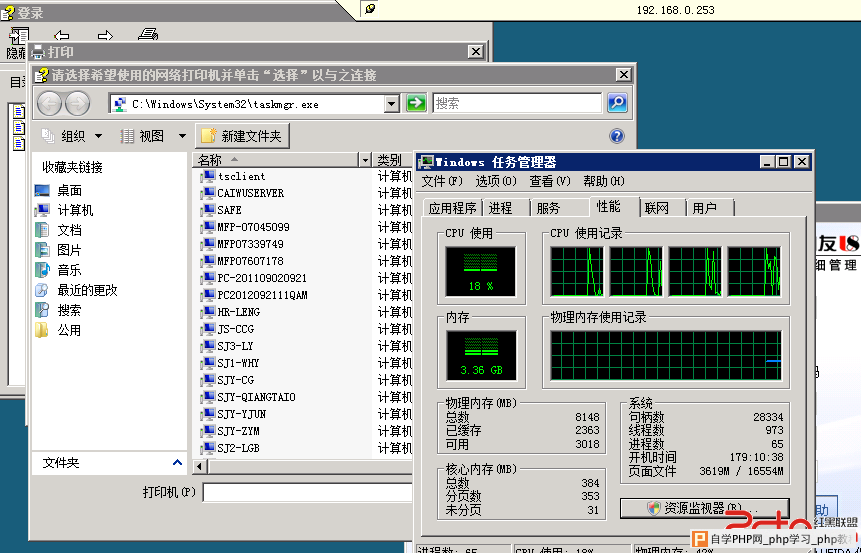Click the forward arrow in printer browse dialog
The image size is (861, 553).
pos(77,103)
